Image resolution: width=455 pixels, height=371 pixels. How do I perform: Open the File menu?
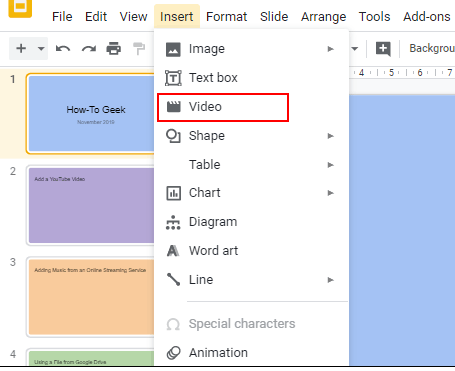point(62,16)
